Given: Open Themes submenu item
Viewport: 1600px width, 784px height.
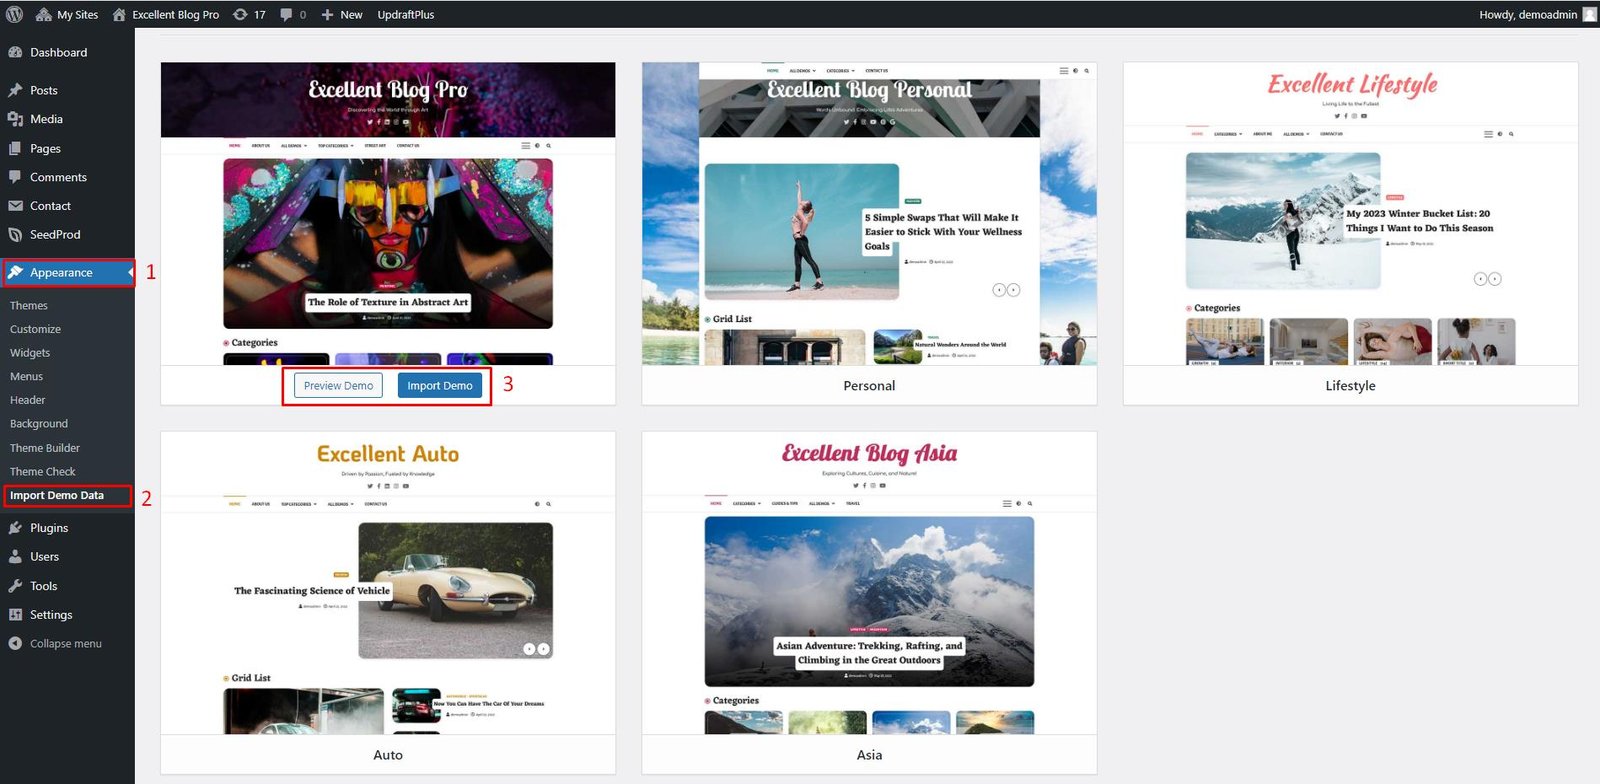Looking at the screenshot, I should [29, 306].
